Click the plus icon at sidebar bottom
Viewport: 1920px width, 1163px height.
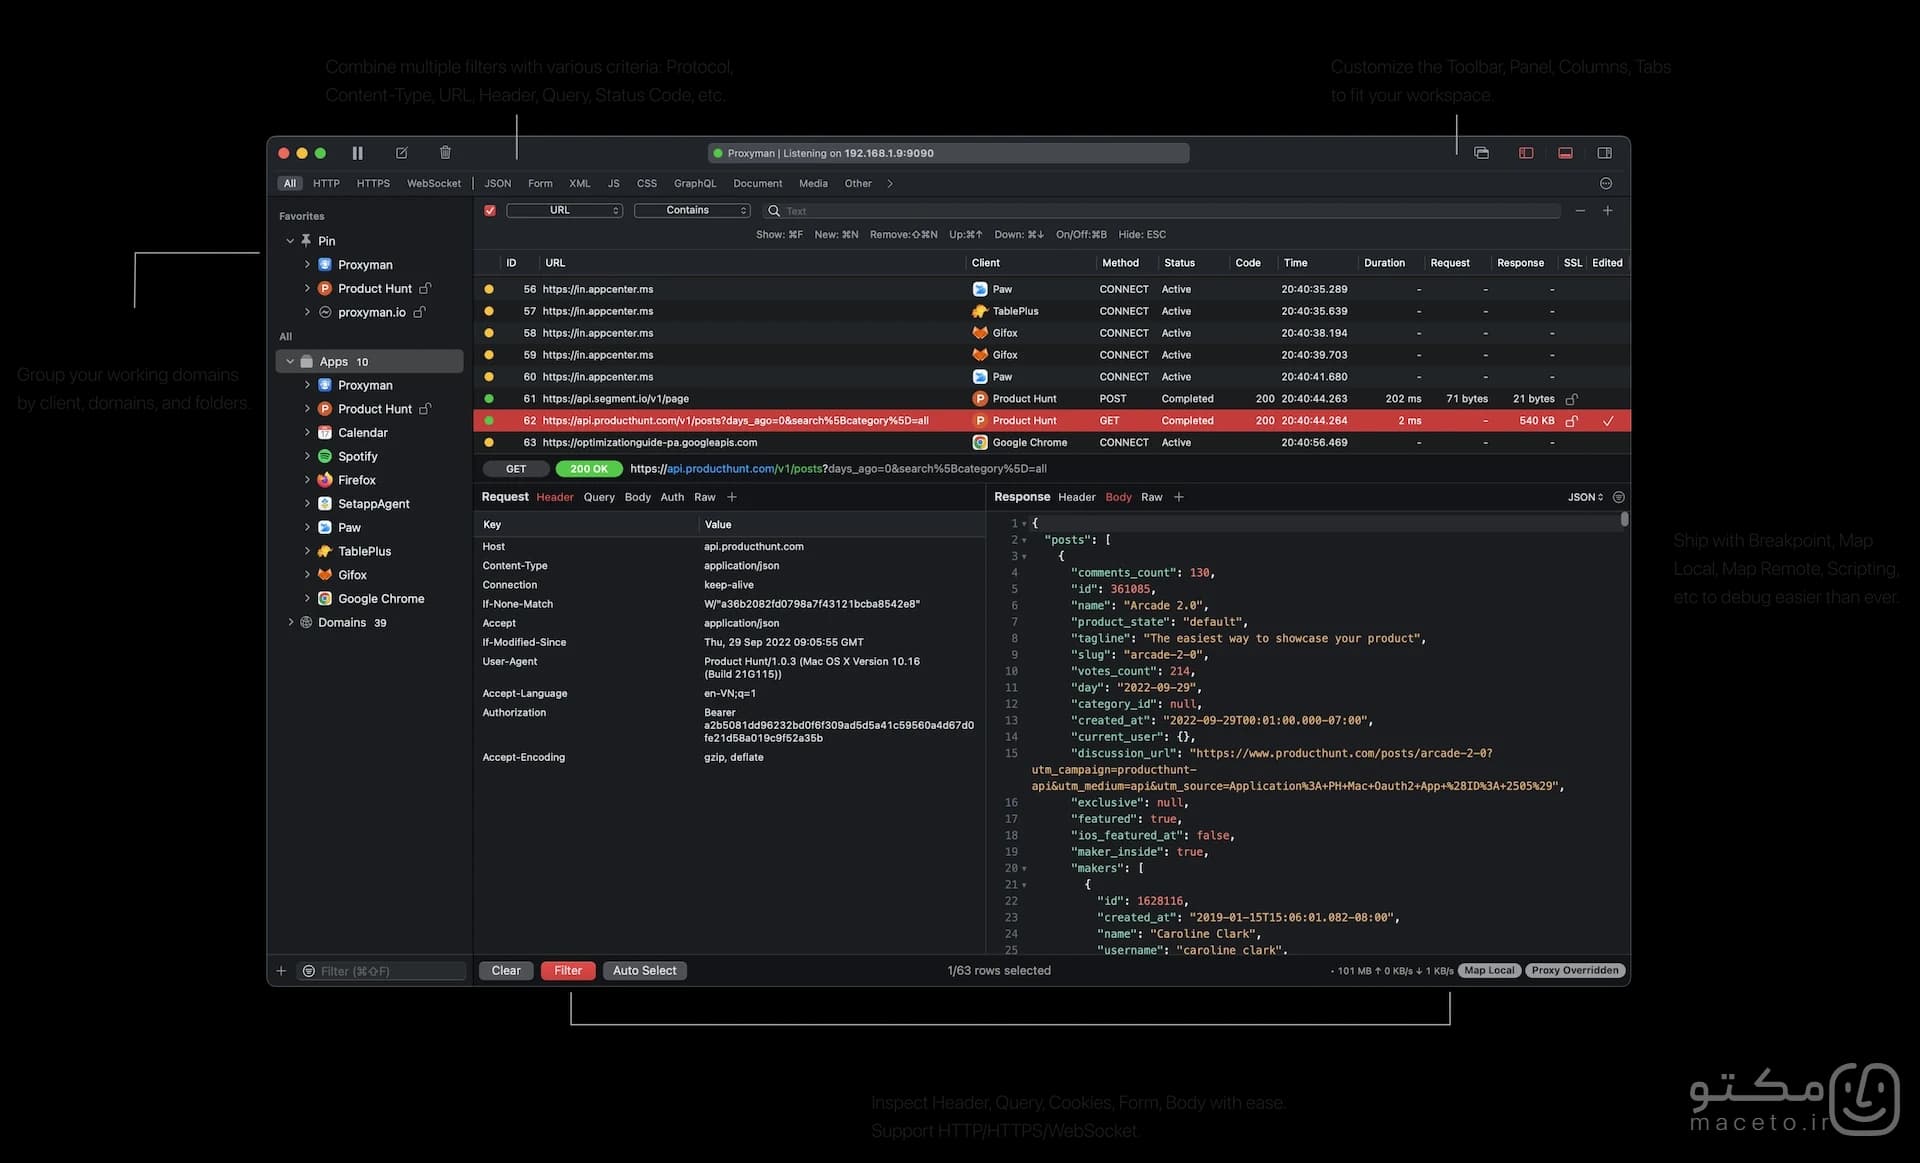[x=281, y=971]
